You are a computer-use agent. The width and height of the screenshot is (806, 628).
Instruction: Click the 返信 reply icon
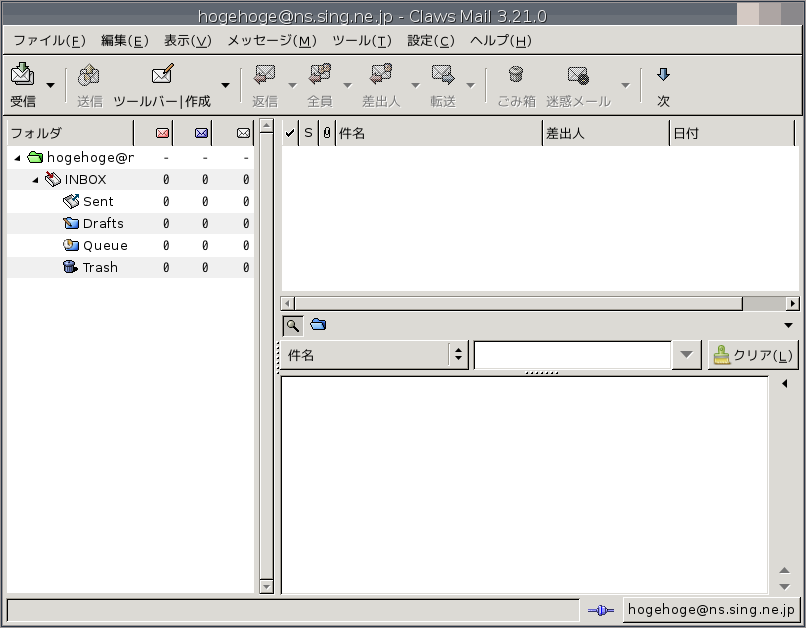265,75
